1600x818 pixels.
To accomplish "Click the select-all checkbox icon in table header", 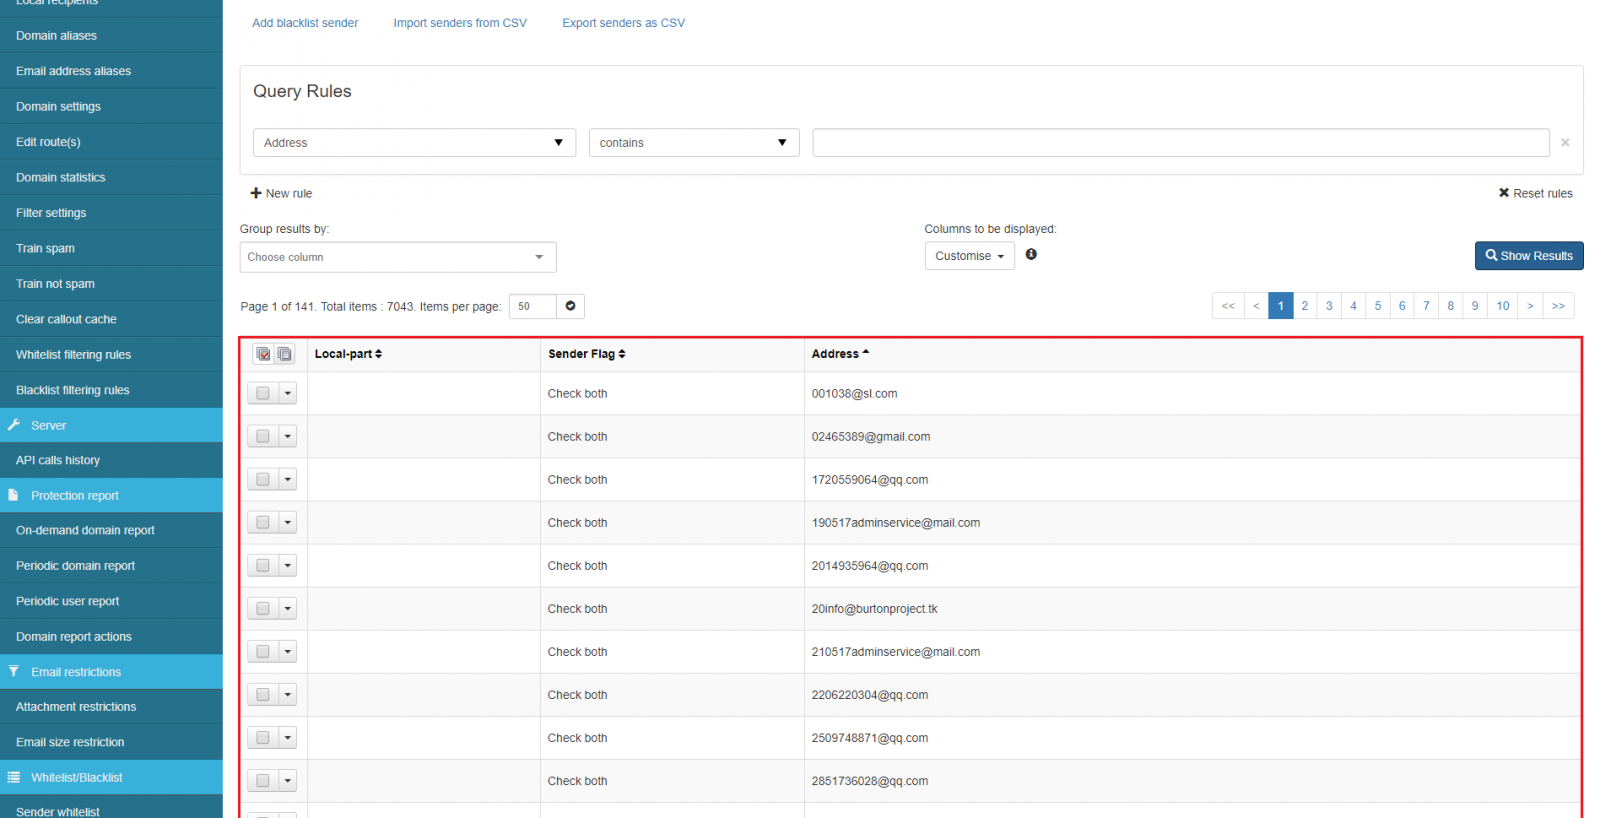I will (263, 354).
